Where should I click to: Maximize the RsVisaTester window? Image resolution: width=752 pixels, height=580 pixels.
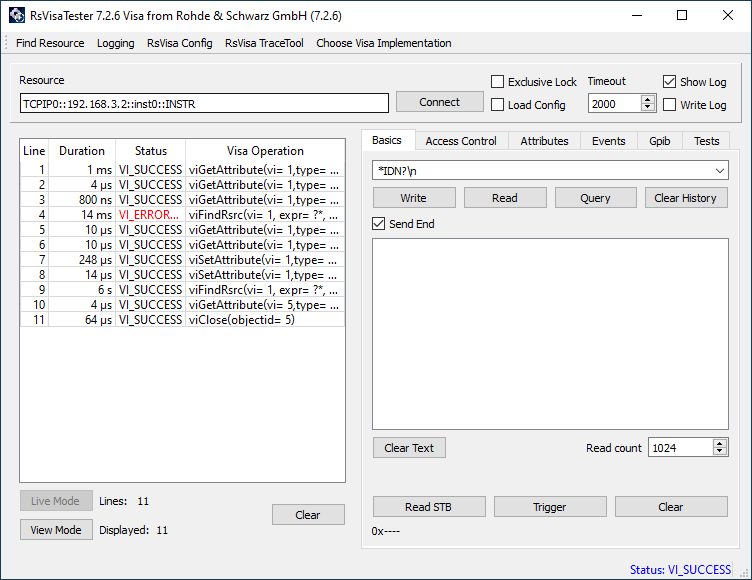(x=682, y=15)
